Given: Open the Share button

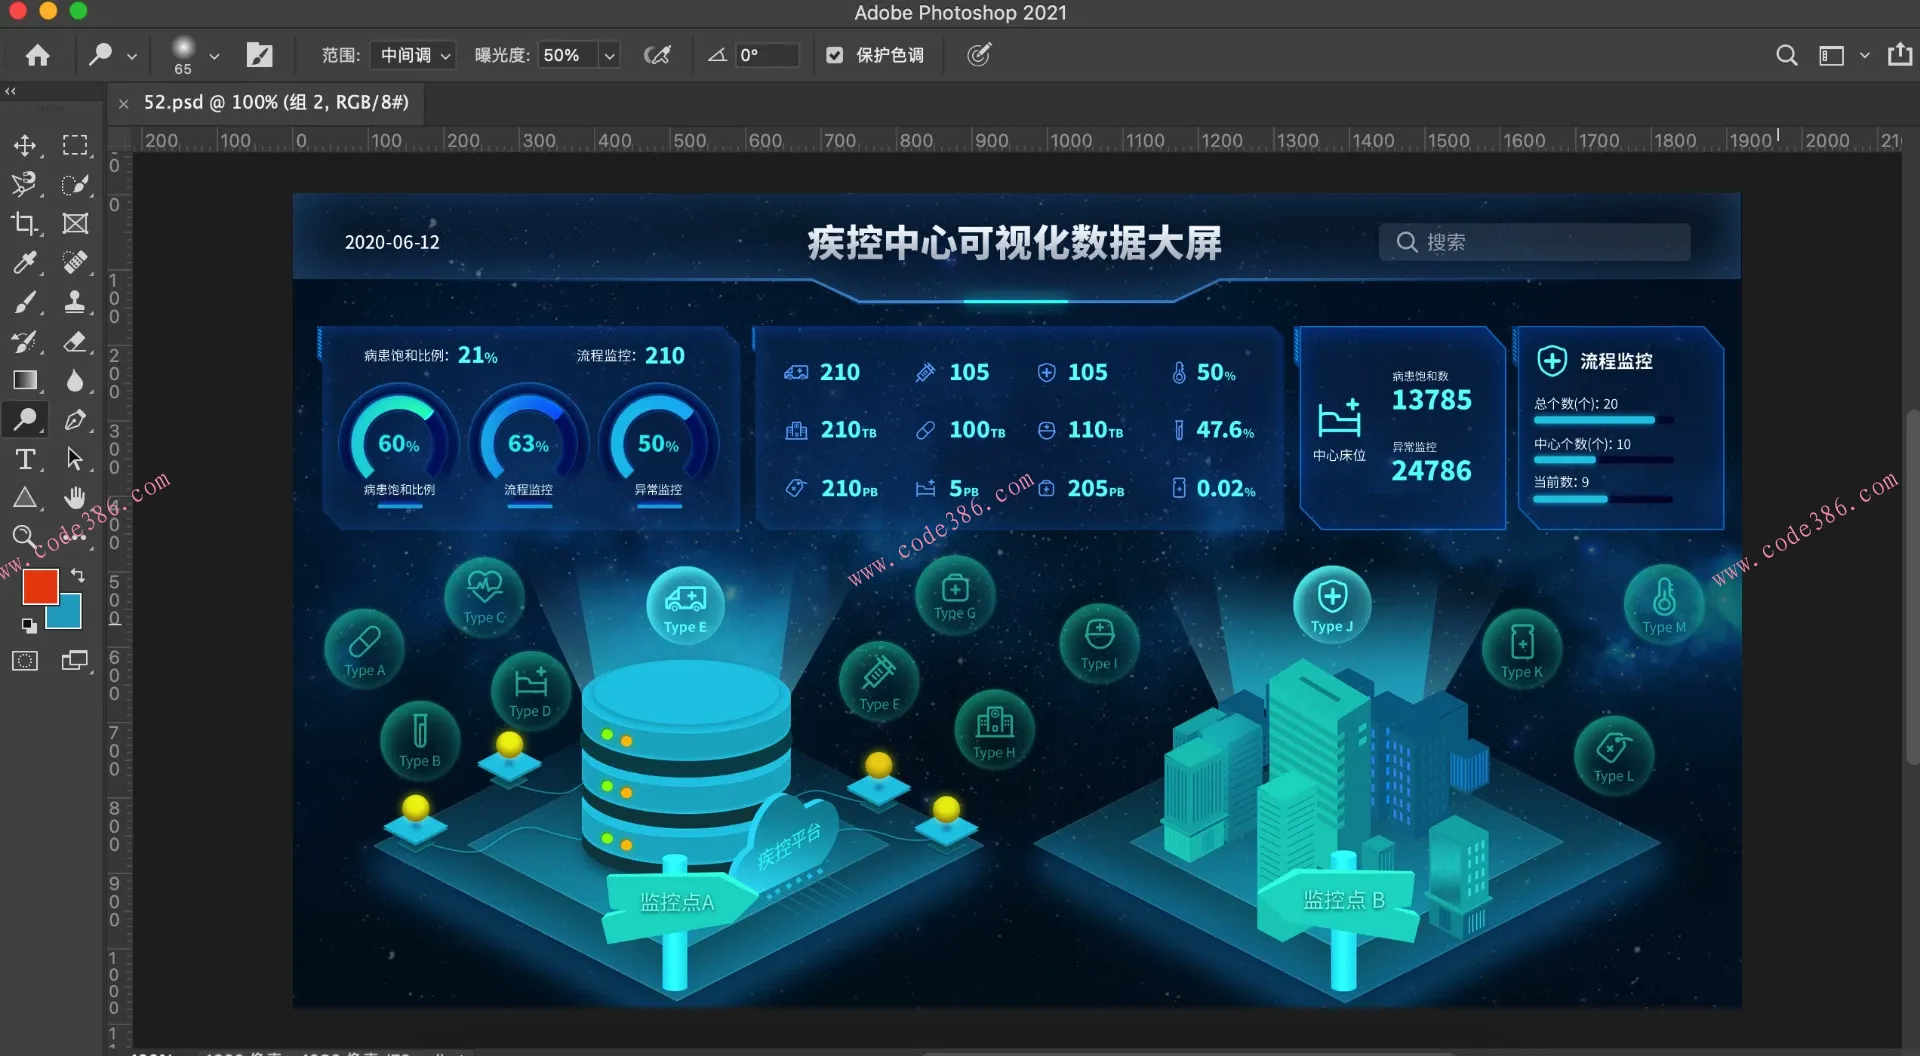Looking at the screenshot, I should (x=1899, y=55).
